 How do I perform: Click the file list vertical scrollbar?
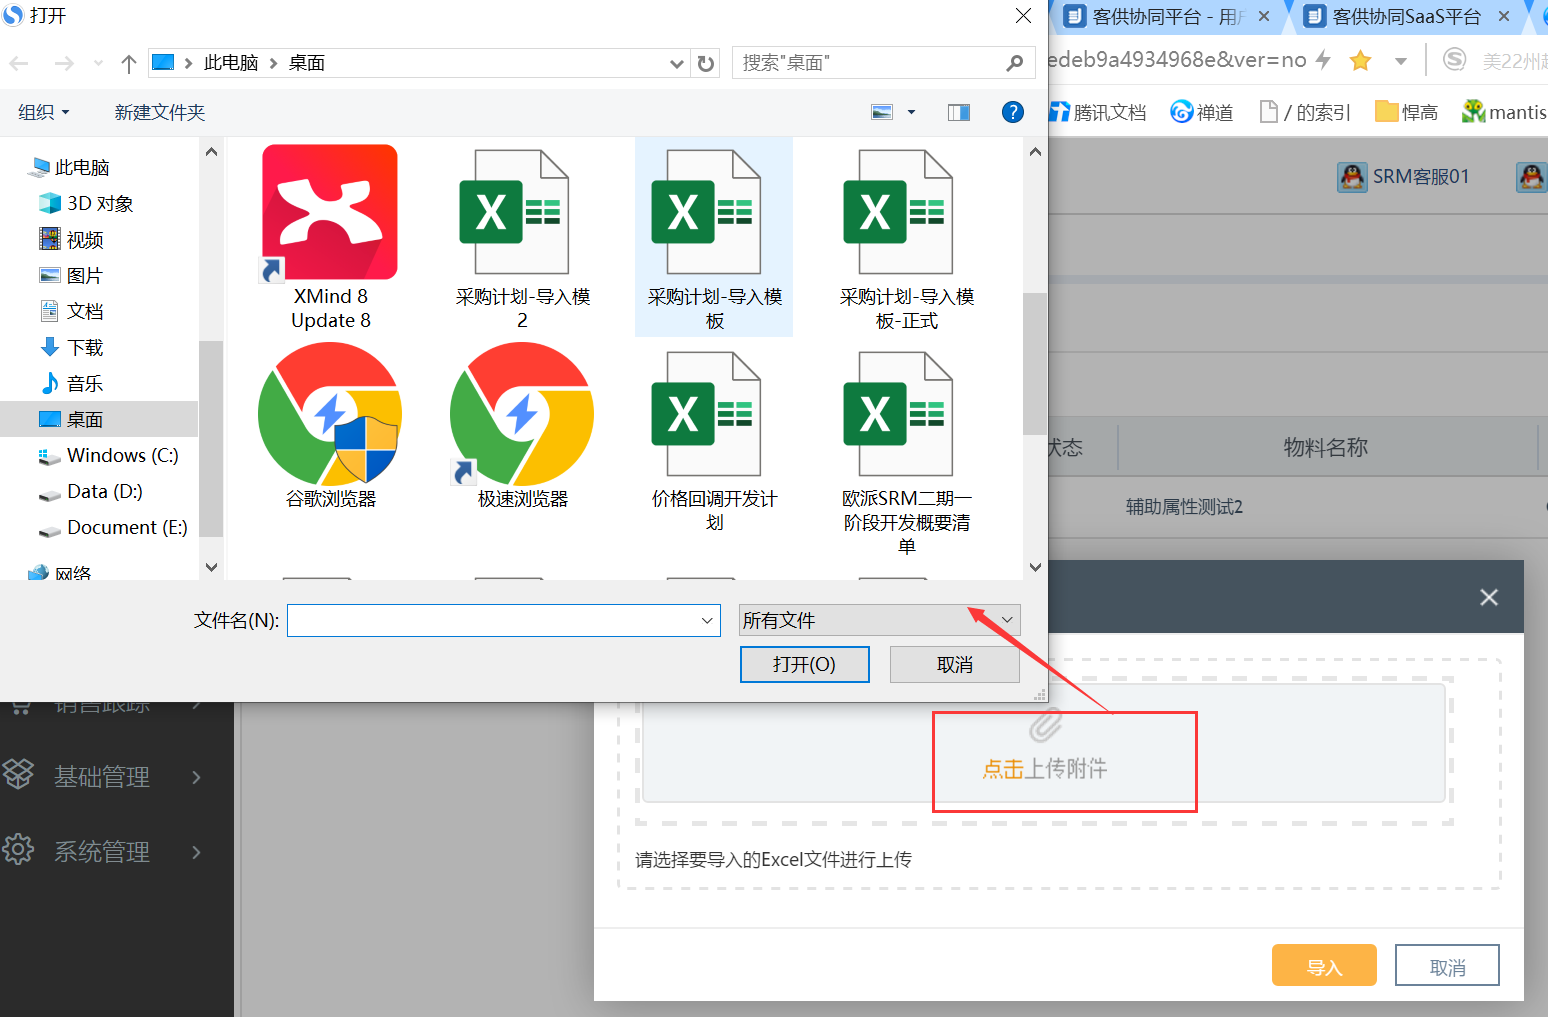click(x=1035, y=364)
